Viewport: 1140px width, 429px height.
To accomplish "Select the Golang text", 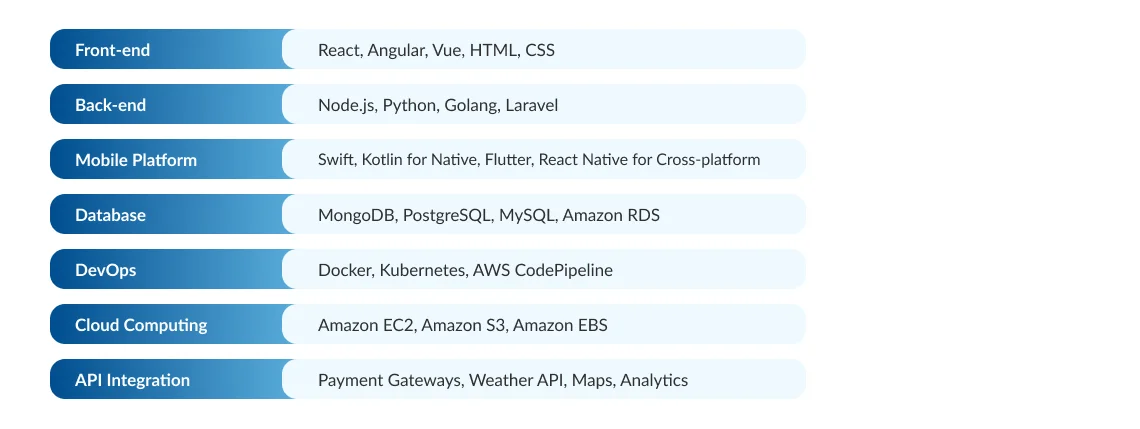I will click(470, 105).
